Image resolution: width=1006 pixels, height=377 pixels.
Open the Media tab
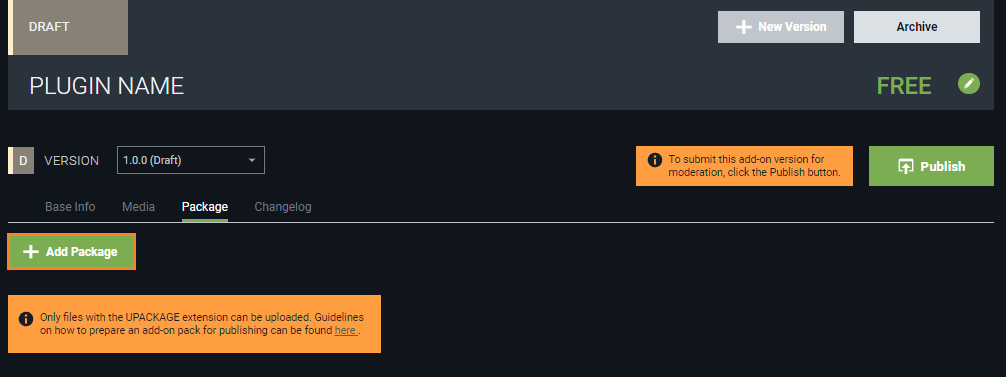tap(139, 207)
